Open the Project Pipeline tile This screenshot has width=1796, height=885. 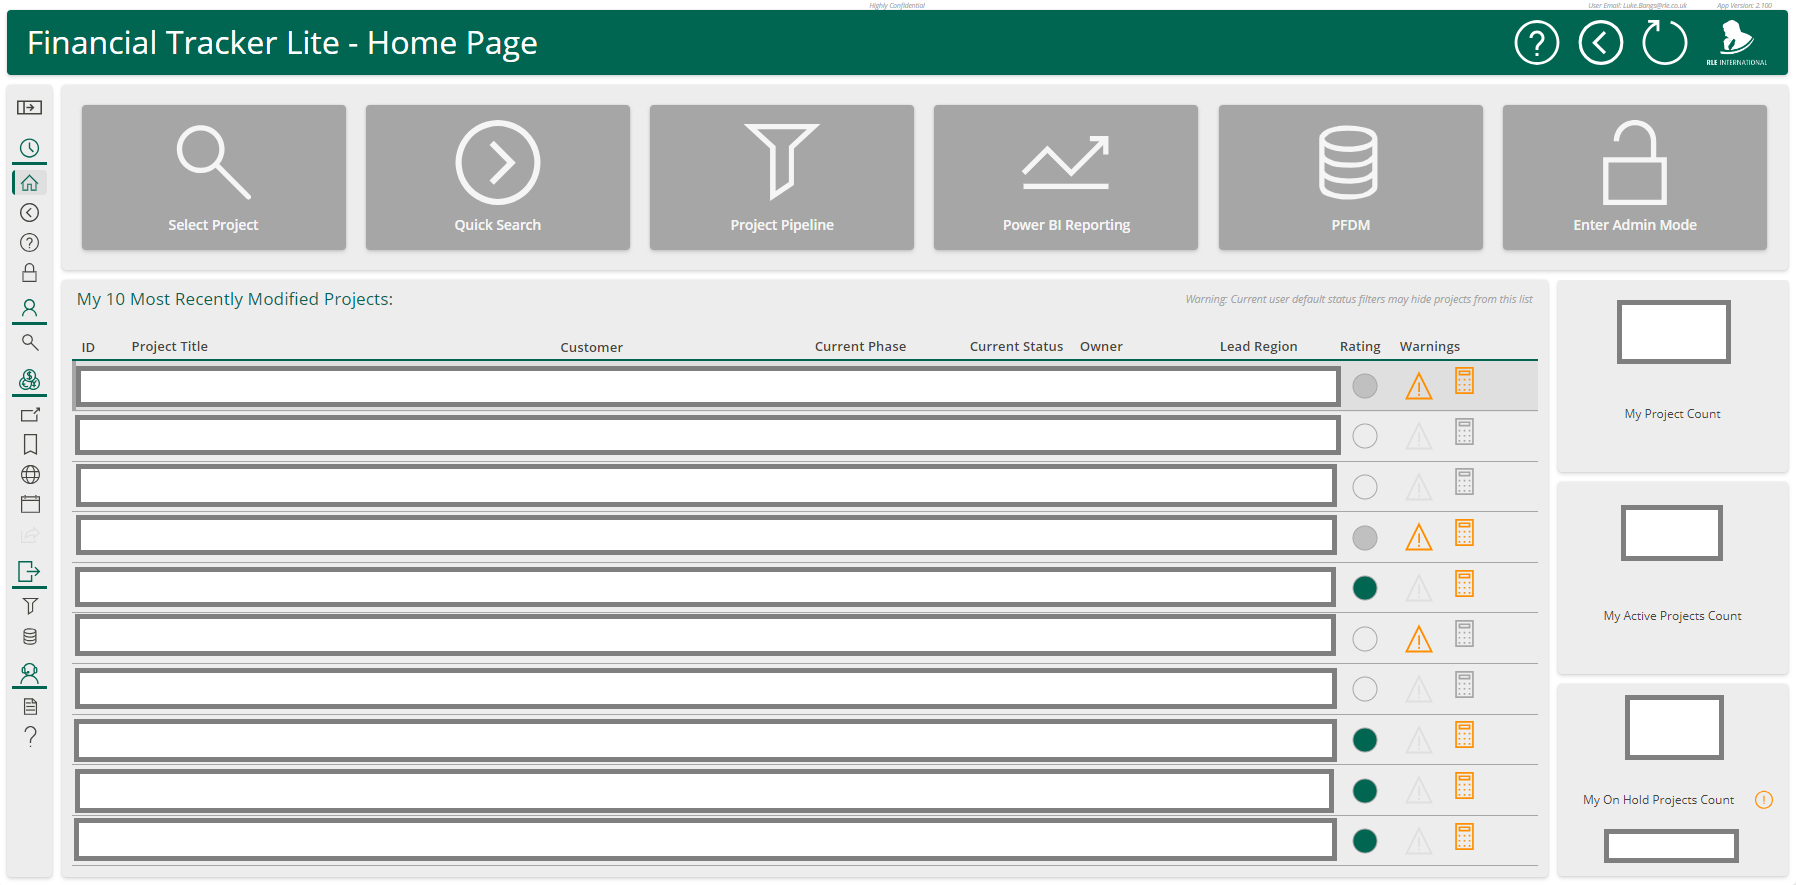click(x=781, y=177)
